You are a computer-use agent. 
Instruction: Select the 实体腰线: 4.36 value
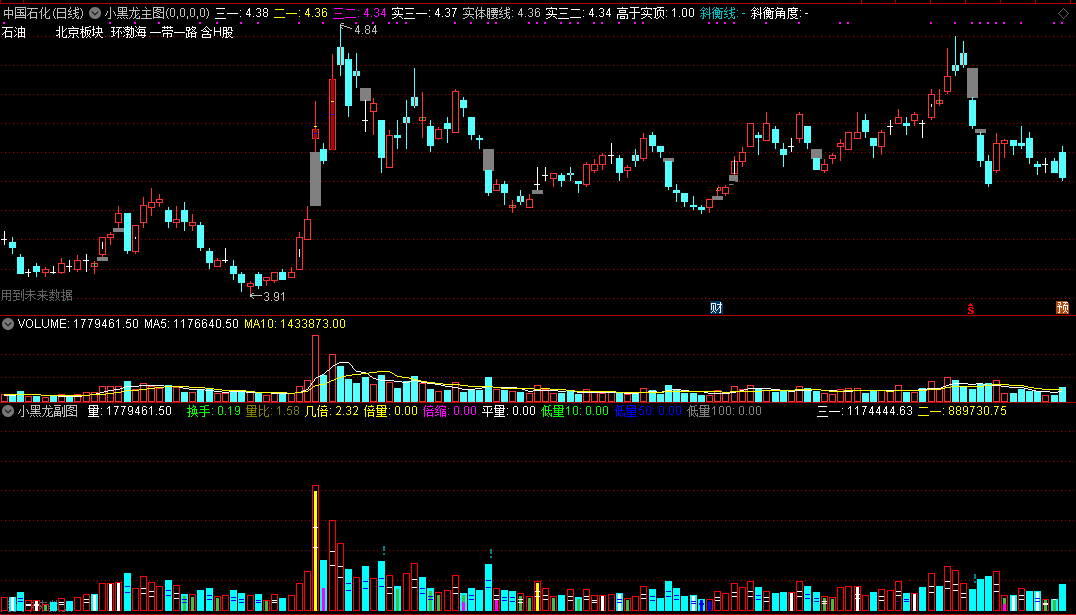click(502, 13)
